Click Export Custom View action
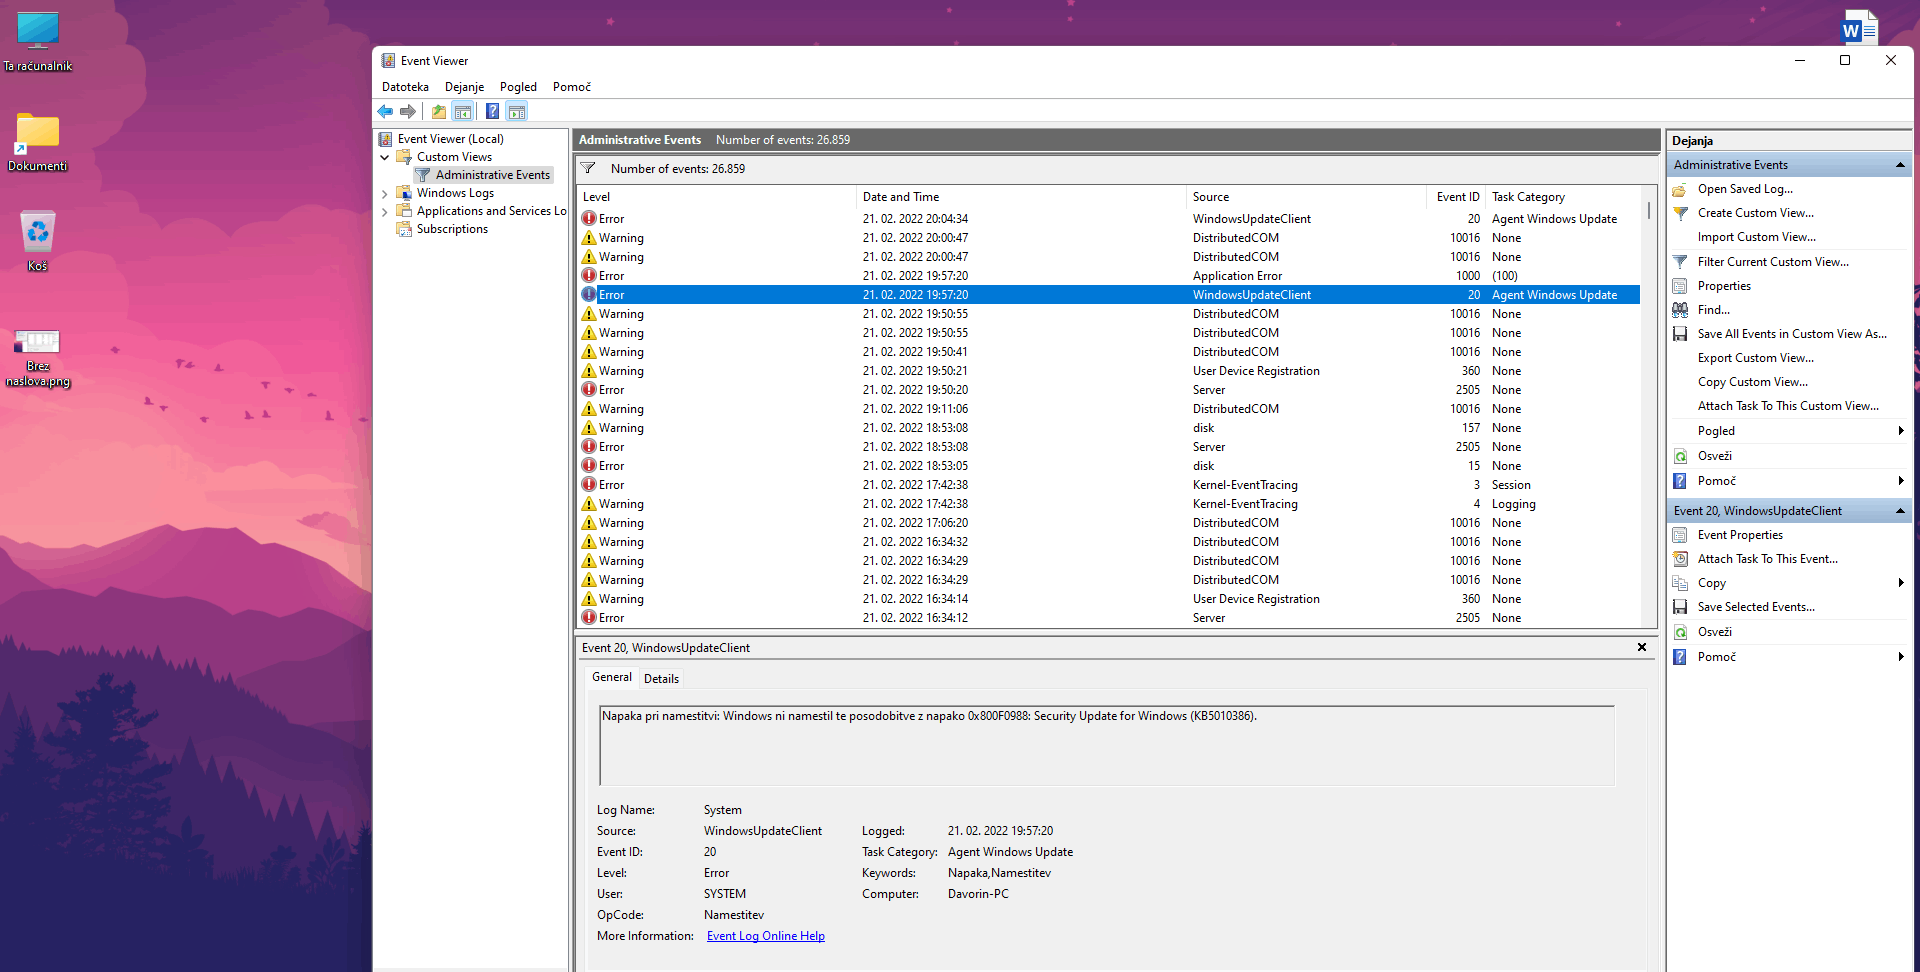This screenshot has width=1920, height=972. pos(1756,358)
